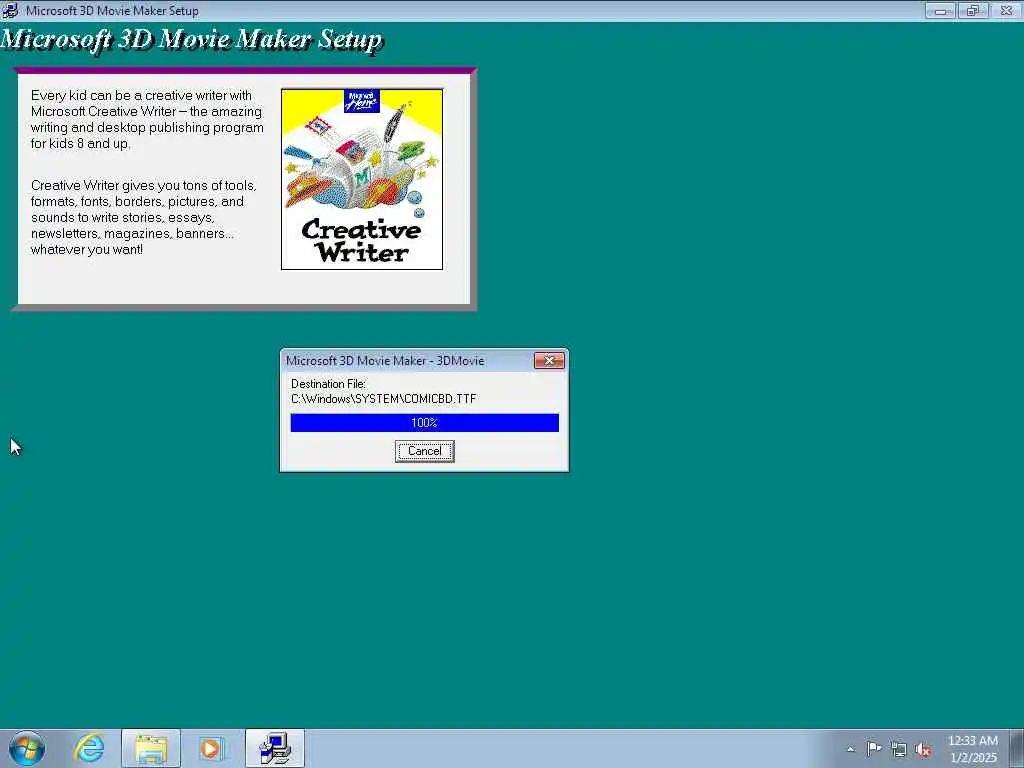
Task: Click the 'Creative Writer gives you tons' paragraph
Action: coord(144,217)
